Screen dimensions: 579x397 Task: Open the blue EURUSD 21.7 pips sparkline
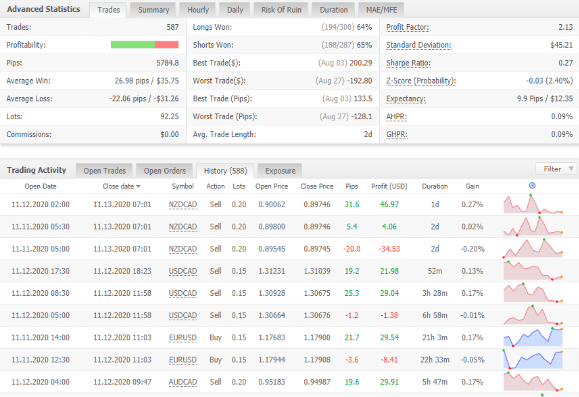(533, 337)
